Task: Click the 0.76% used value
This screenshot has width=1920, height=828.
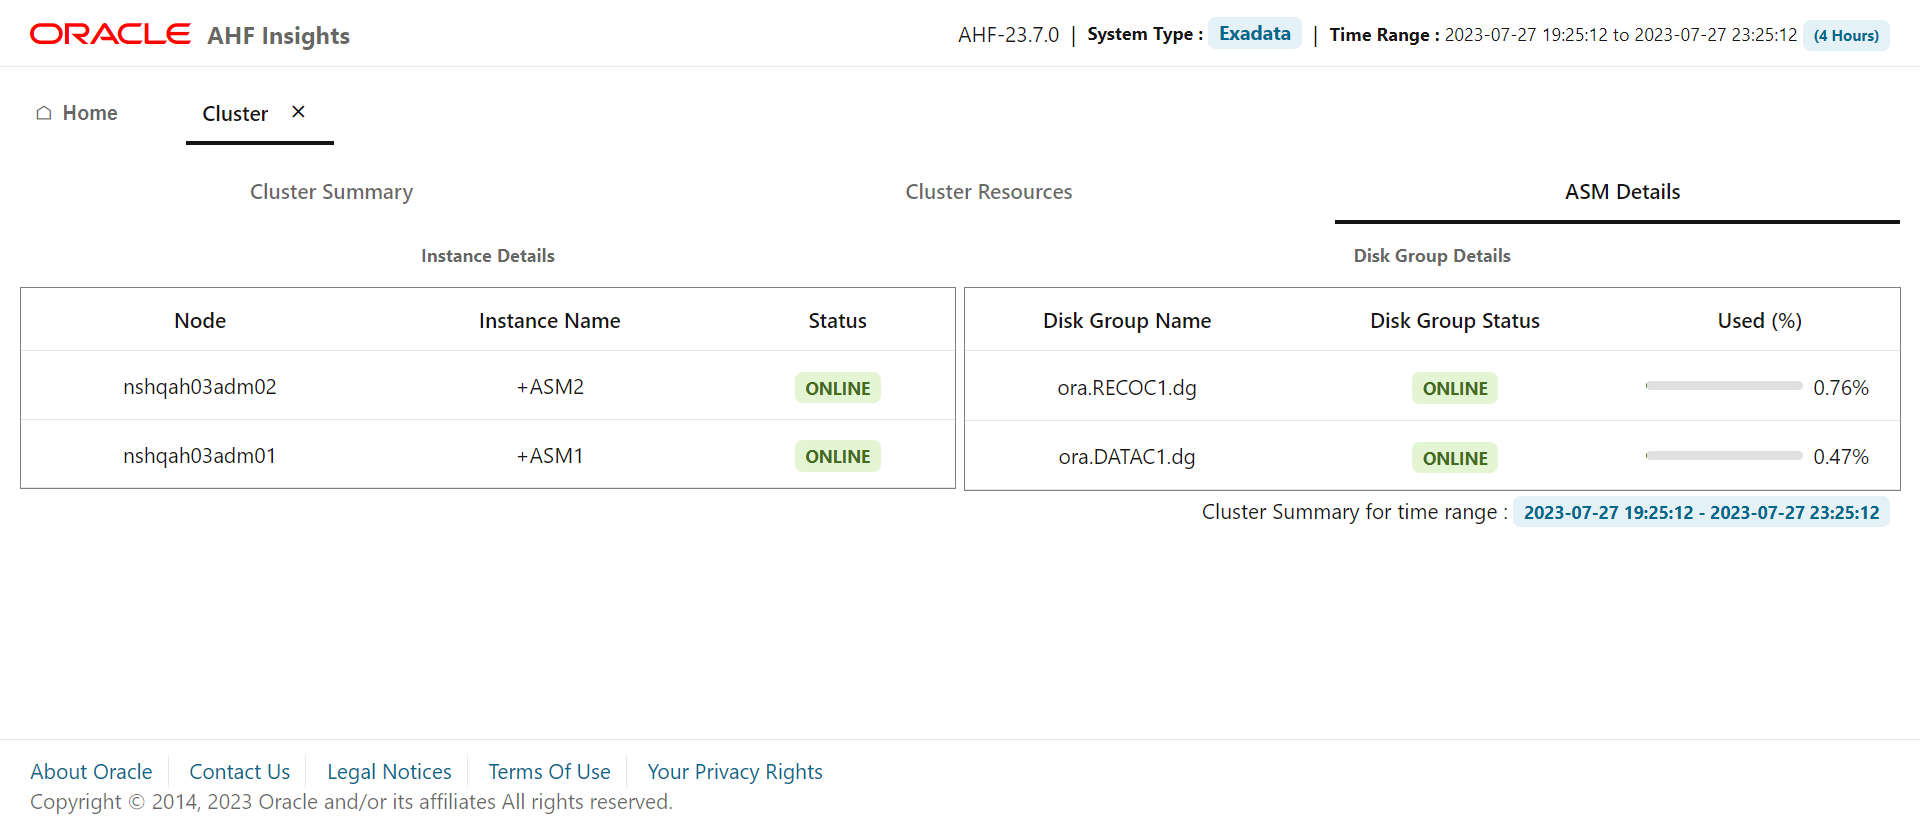Action: (x=1841, y=388)
